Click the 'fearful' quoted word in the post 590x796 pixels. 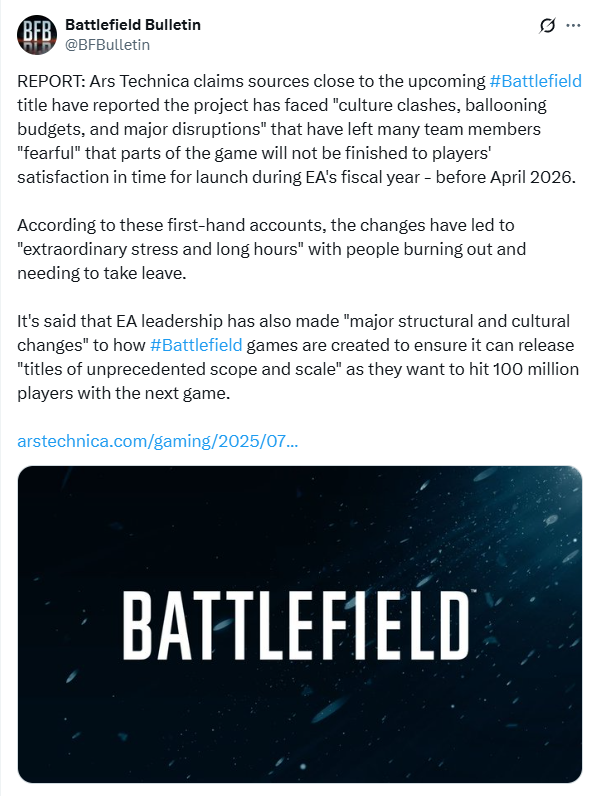pos(50,153)
